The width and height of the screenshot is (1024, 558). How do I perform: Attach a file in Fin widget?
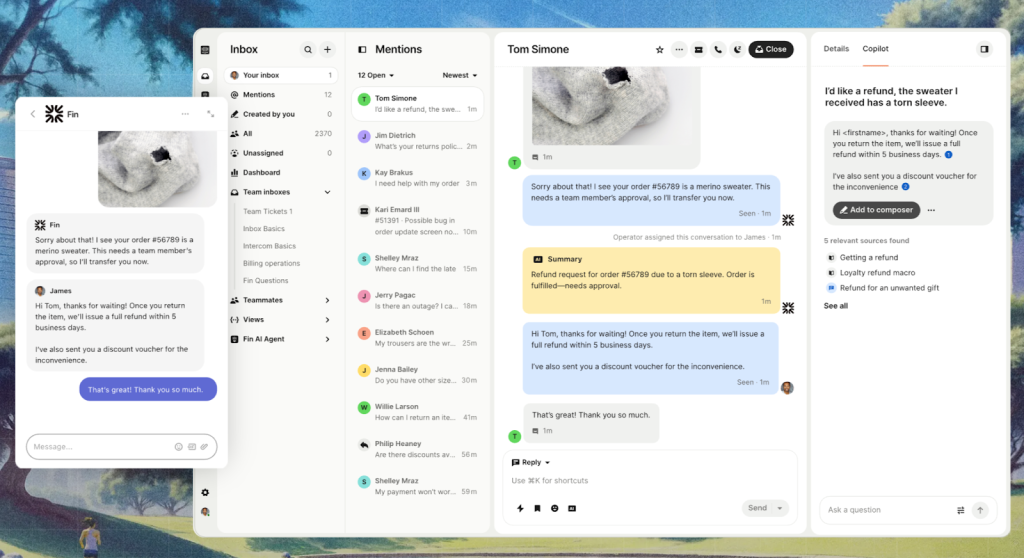pos(204,447)
